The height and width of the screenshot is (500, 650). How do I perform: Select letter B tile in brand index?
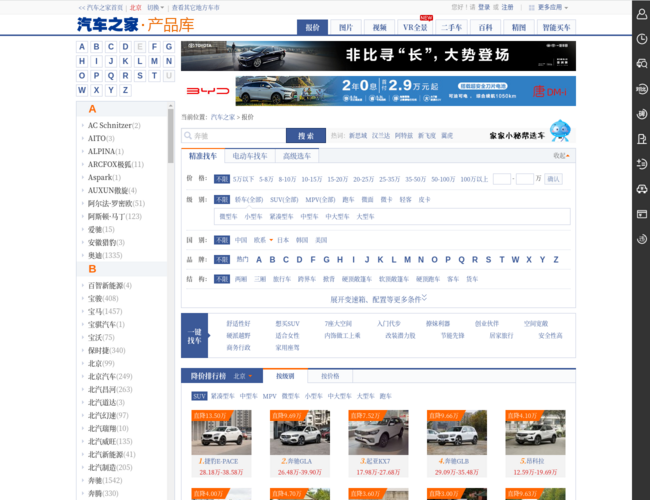click(97, 47)
